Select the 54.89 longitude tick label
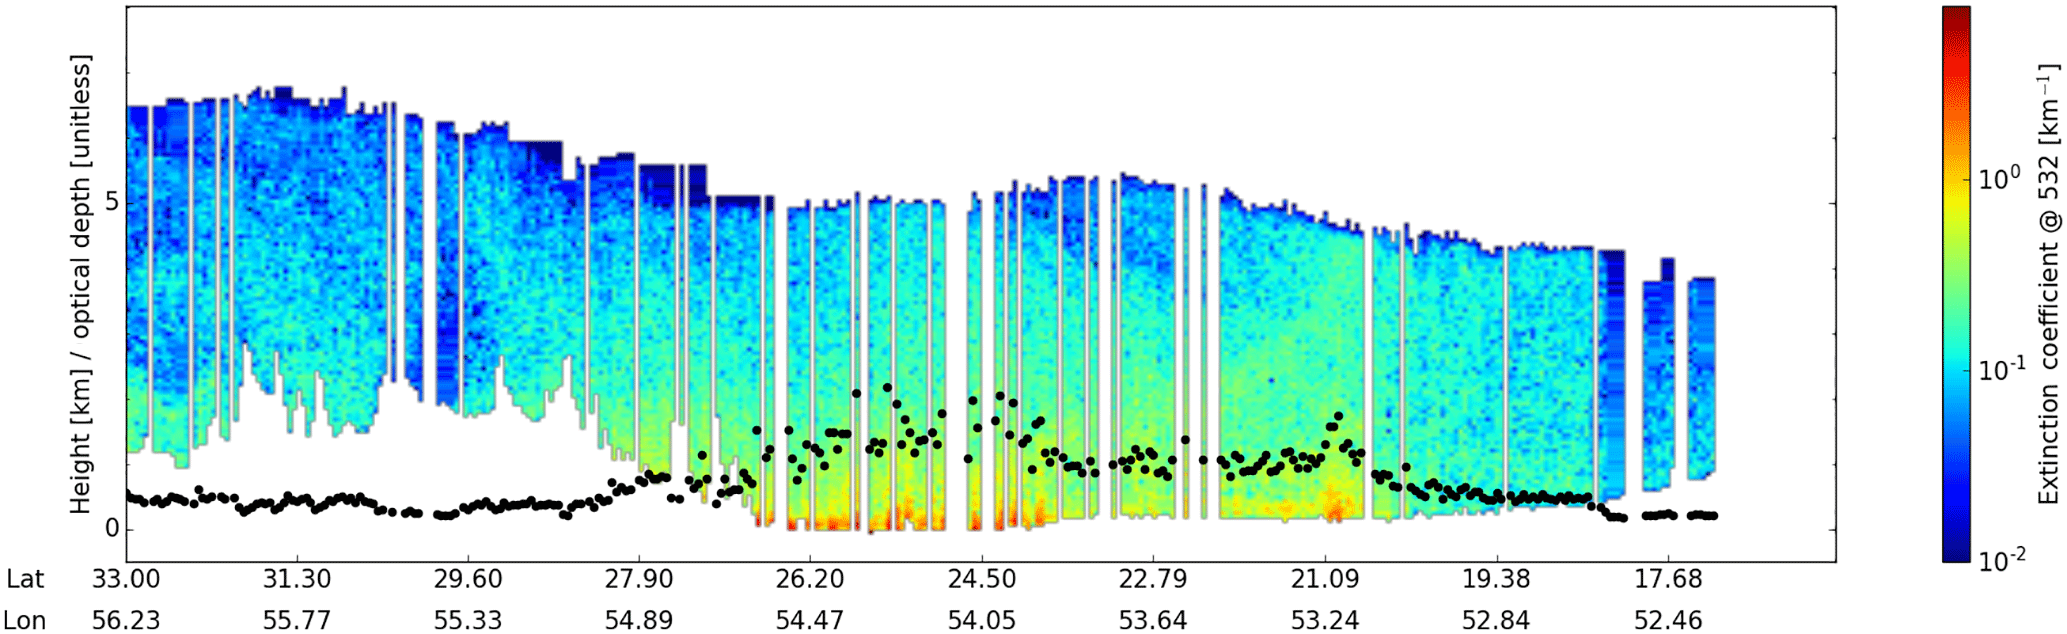This screenshot has width=2067, height=634. point(639,620)
